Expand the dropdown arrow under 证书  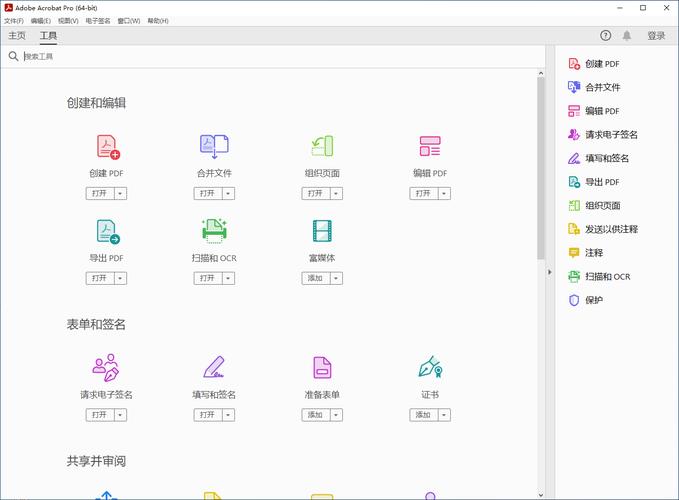pyautogui.click(x=444, y=415)
